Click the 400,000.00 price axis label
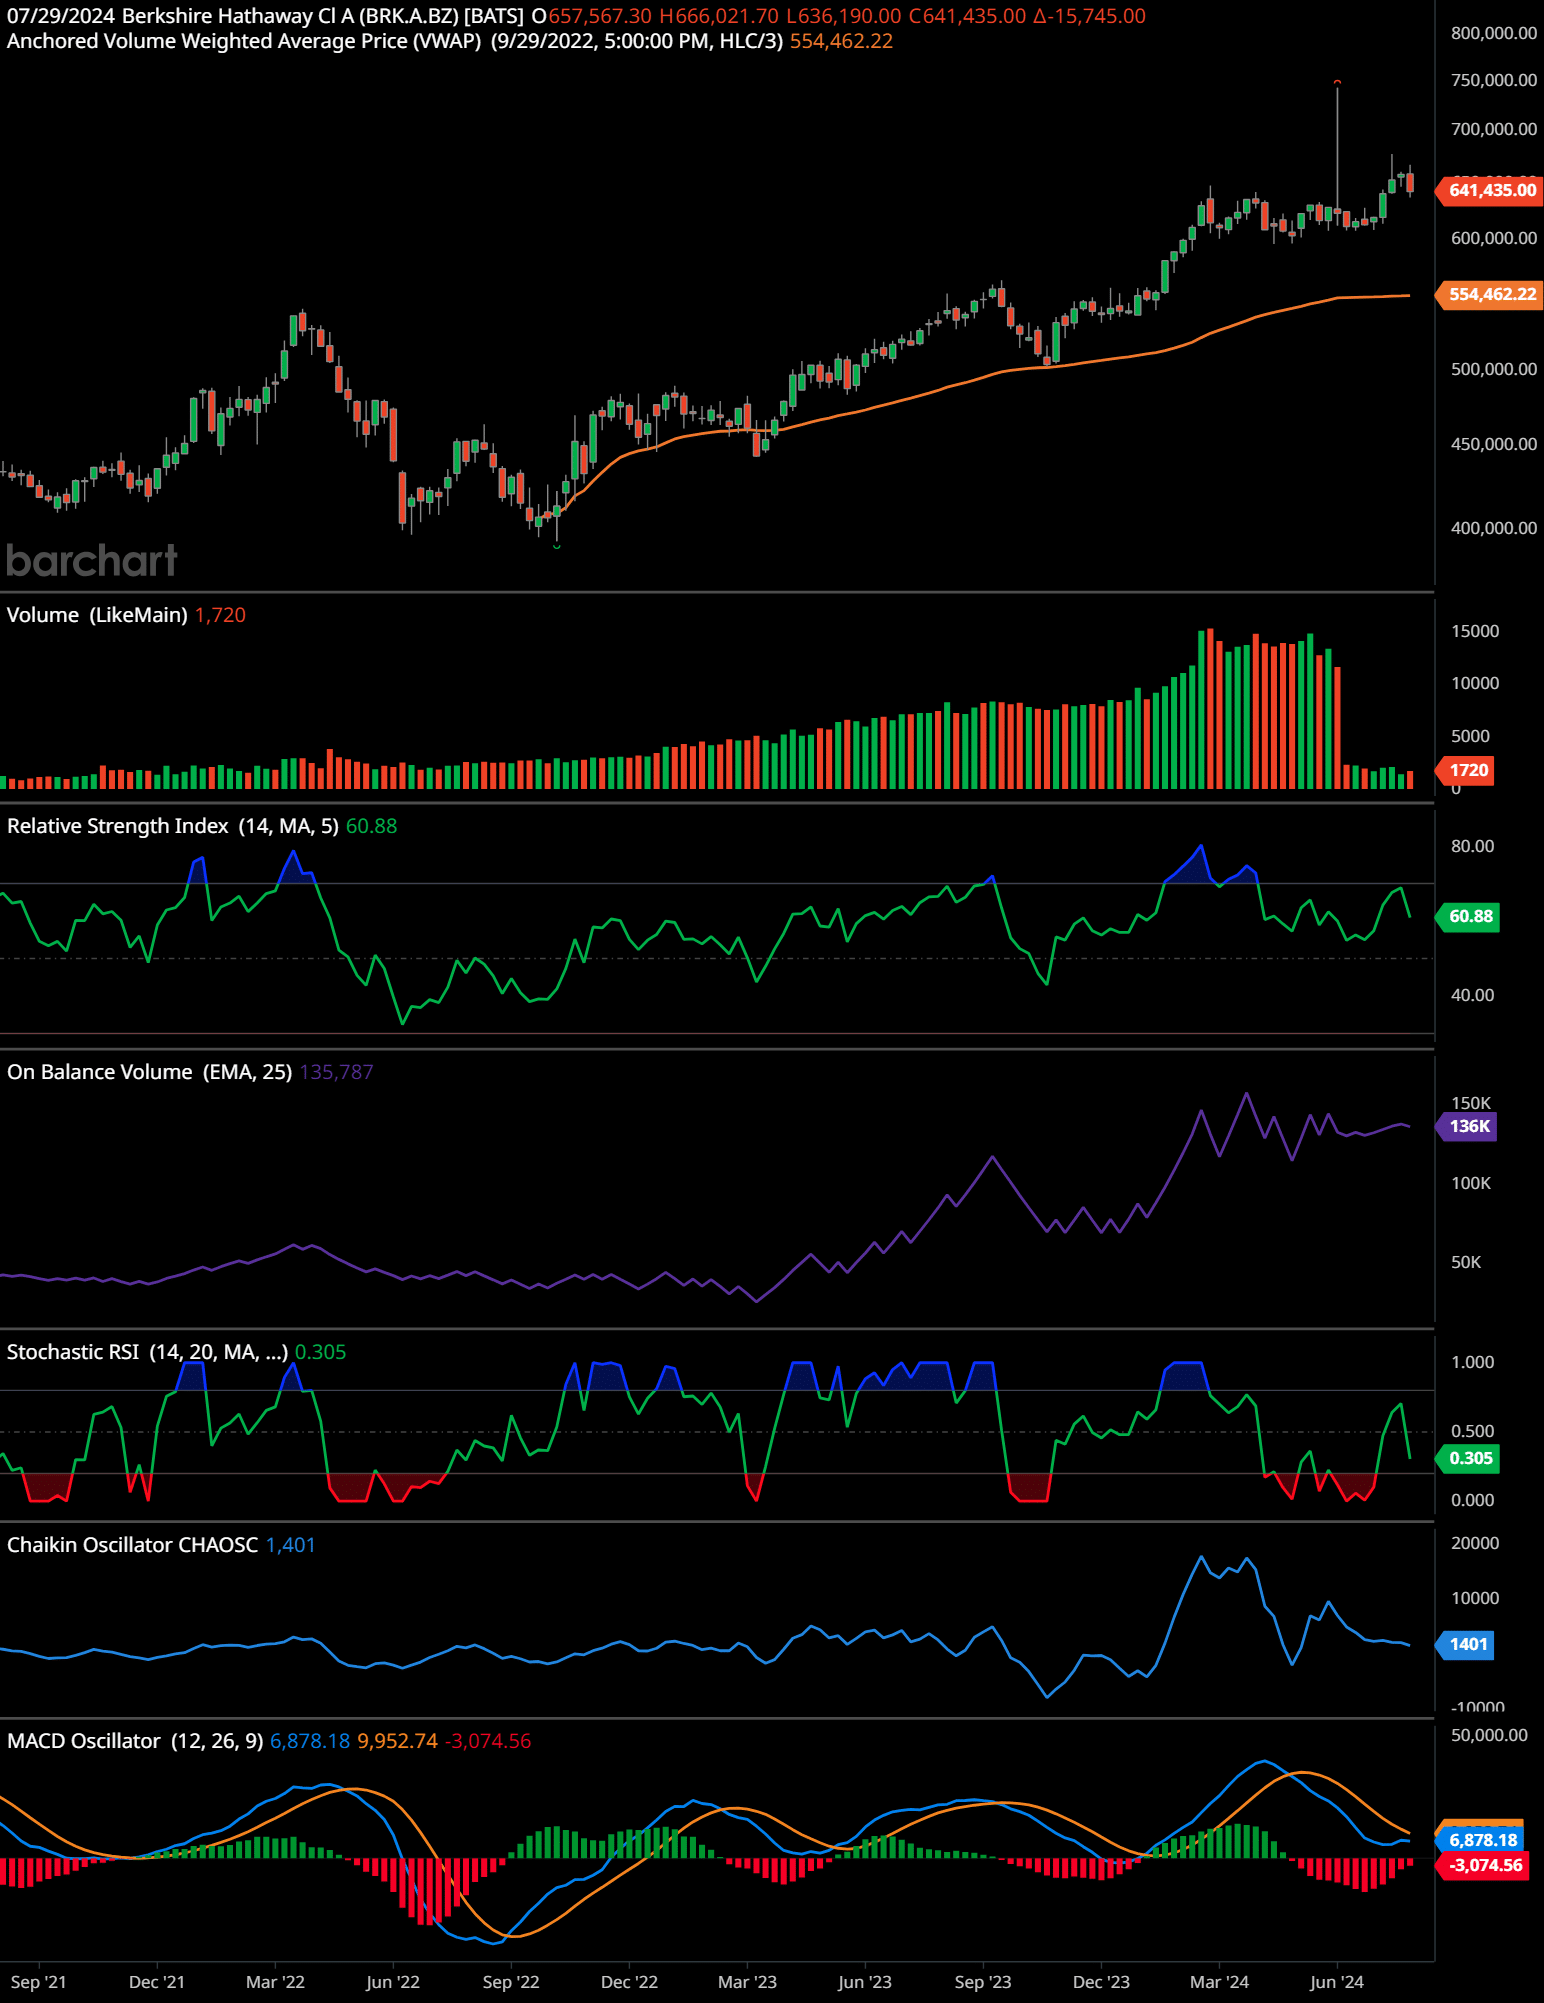Image resolution: width=1544 pixels, height=2003 pixels. [1494, 528]
